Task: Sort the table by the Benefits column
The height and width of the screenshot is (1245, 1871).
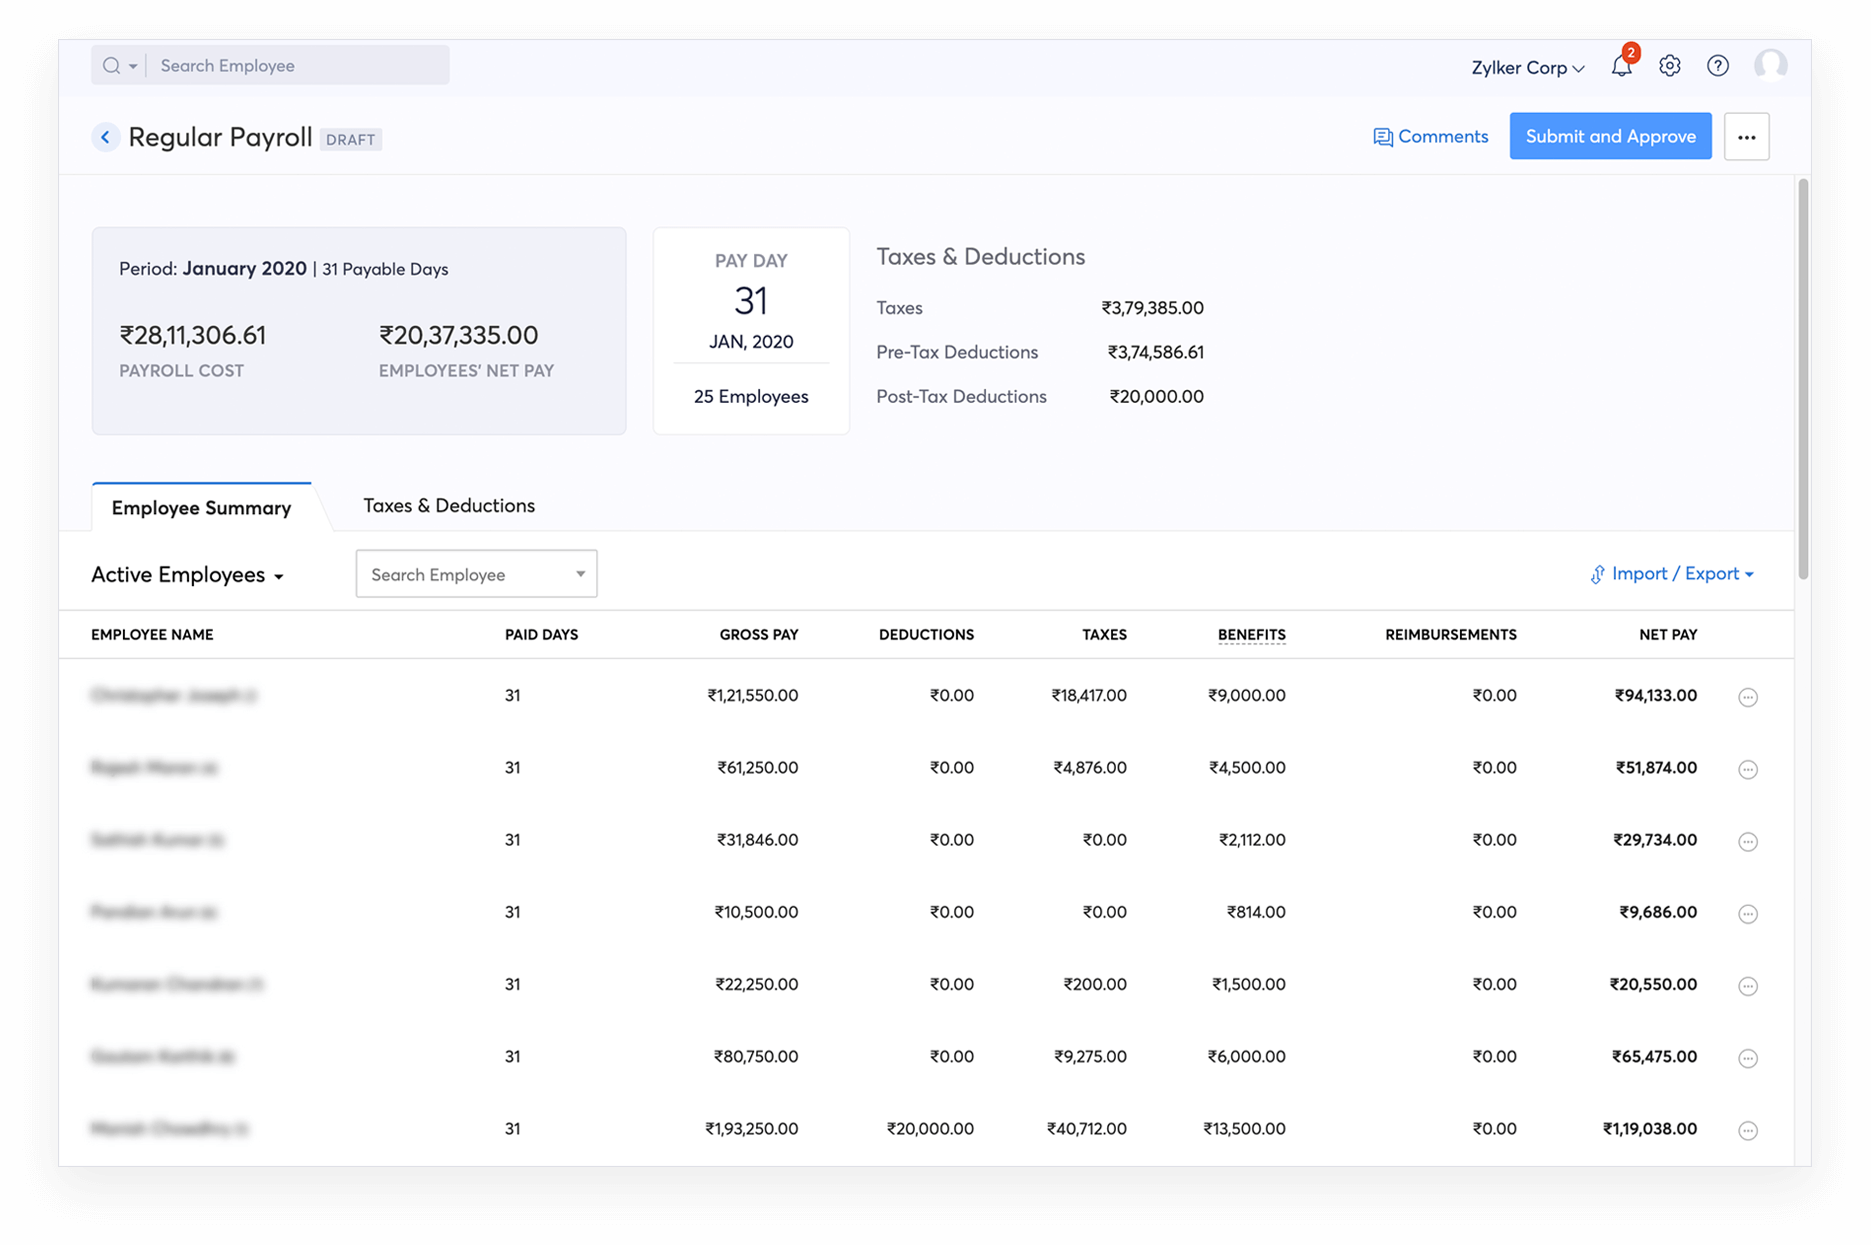Action: tap(1251, 634)
